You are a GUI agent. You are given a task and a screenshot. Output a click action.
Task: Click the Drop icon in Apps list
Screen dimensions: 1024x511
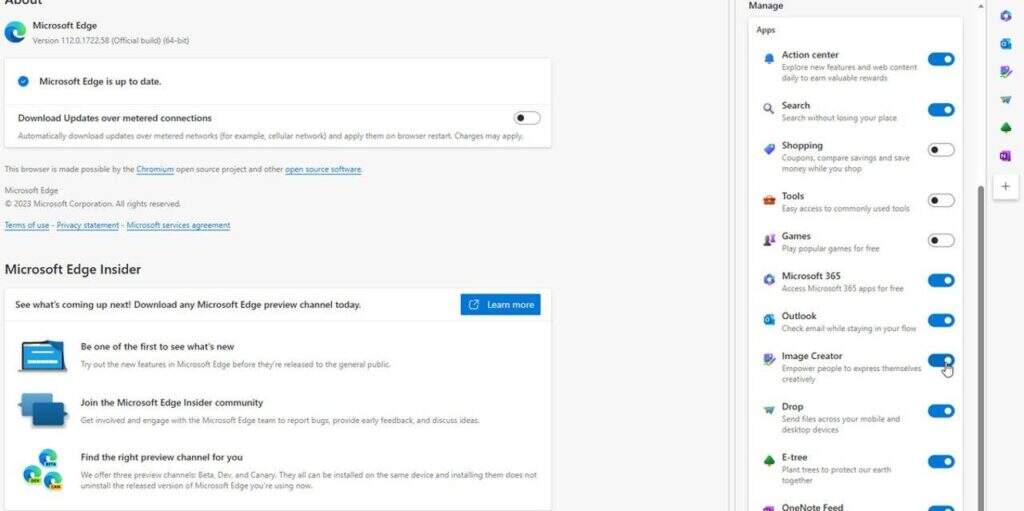[769, 410]
